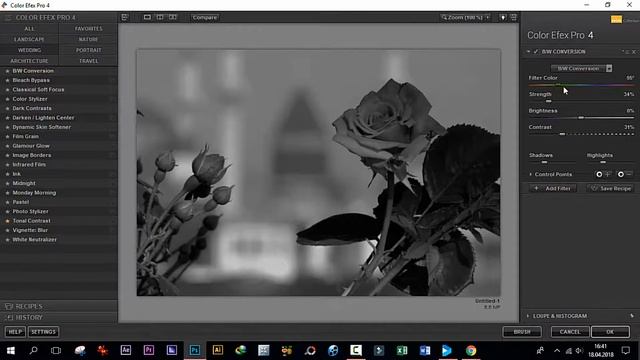Click the Filter Color hue slider

tap(581, 85)
